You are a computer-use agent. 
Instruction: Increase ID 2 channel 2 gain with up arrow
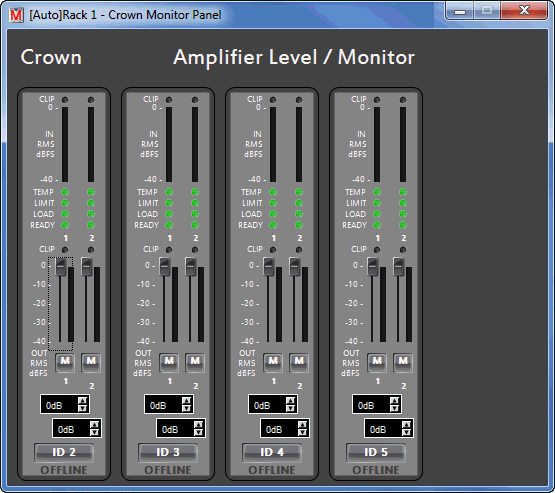[95, 425]
